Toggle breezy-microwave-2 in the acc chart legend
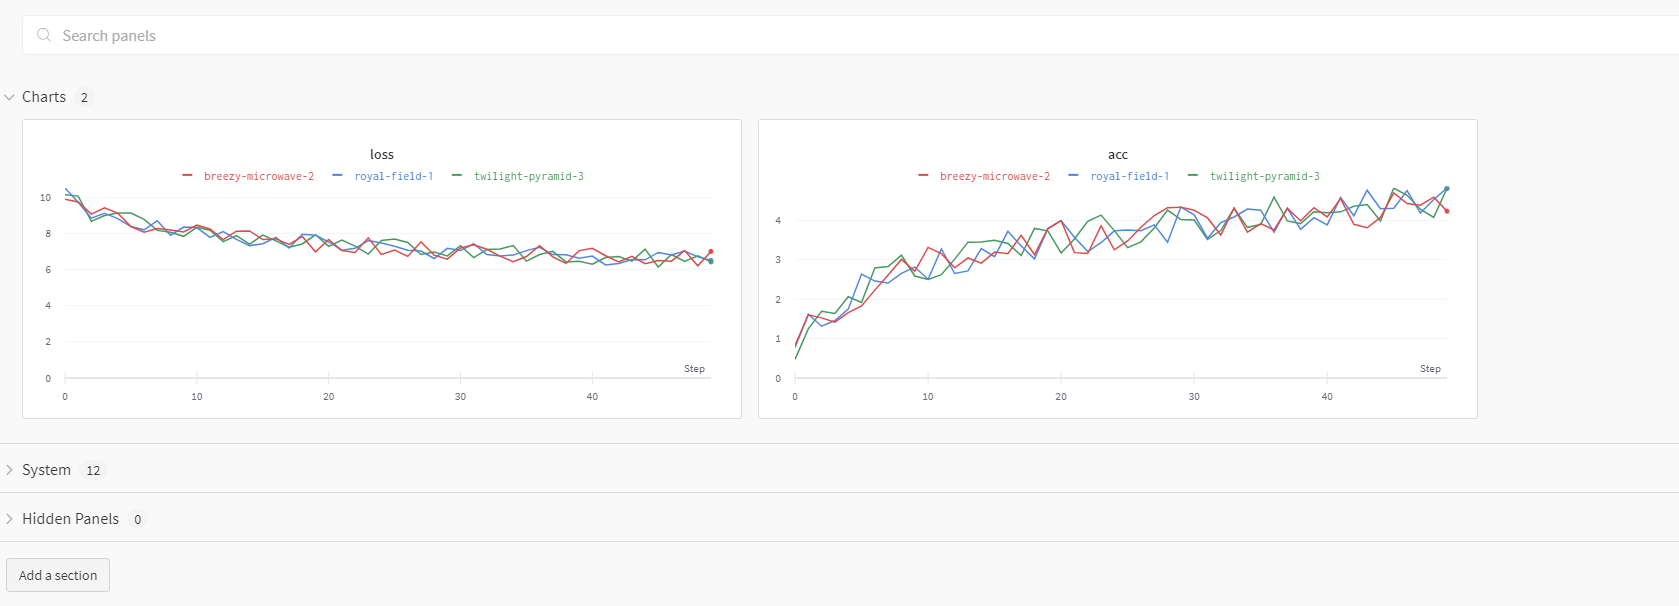Screen dimensions: 1679x606 pos(994,176)
